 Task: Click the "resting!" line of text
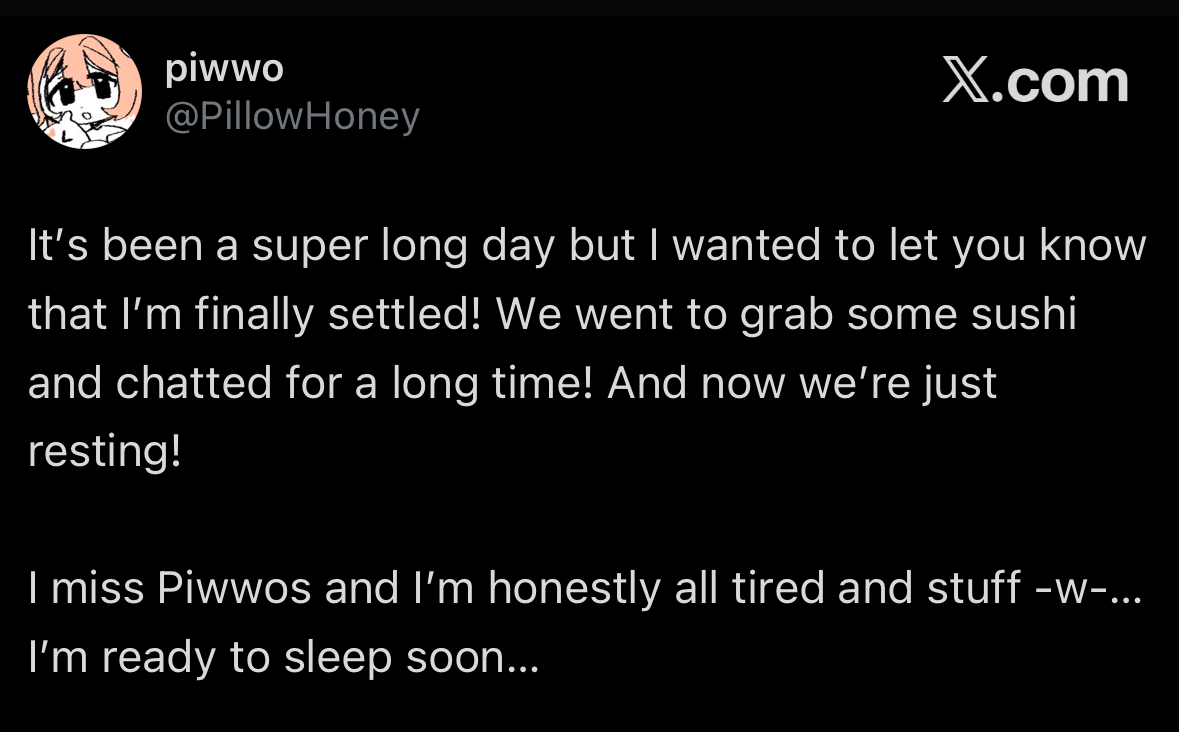[x=105, y=452]
